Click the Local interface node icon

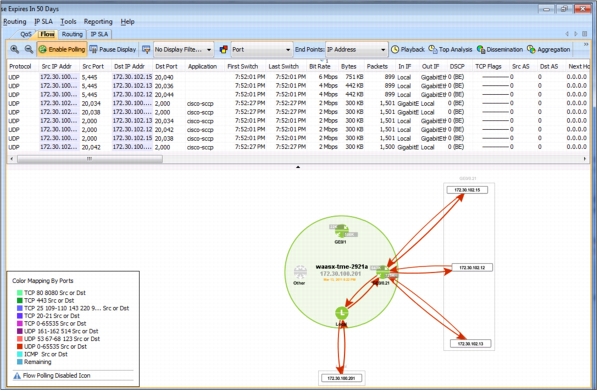pos(342,313)
